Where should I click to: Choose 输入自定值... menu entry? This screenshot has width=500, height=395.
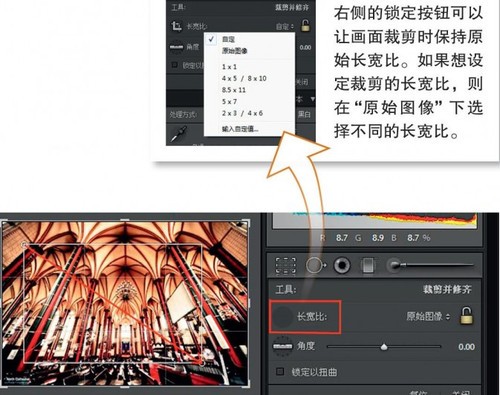[x=240, y=129]
